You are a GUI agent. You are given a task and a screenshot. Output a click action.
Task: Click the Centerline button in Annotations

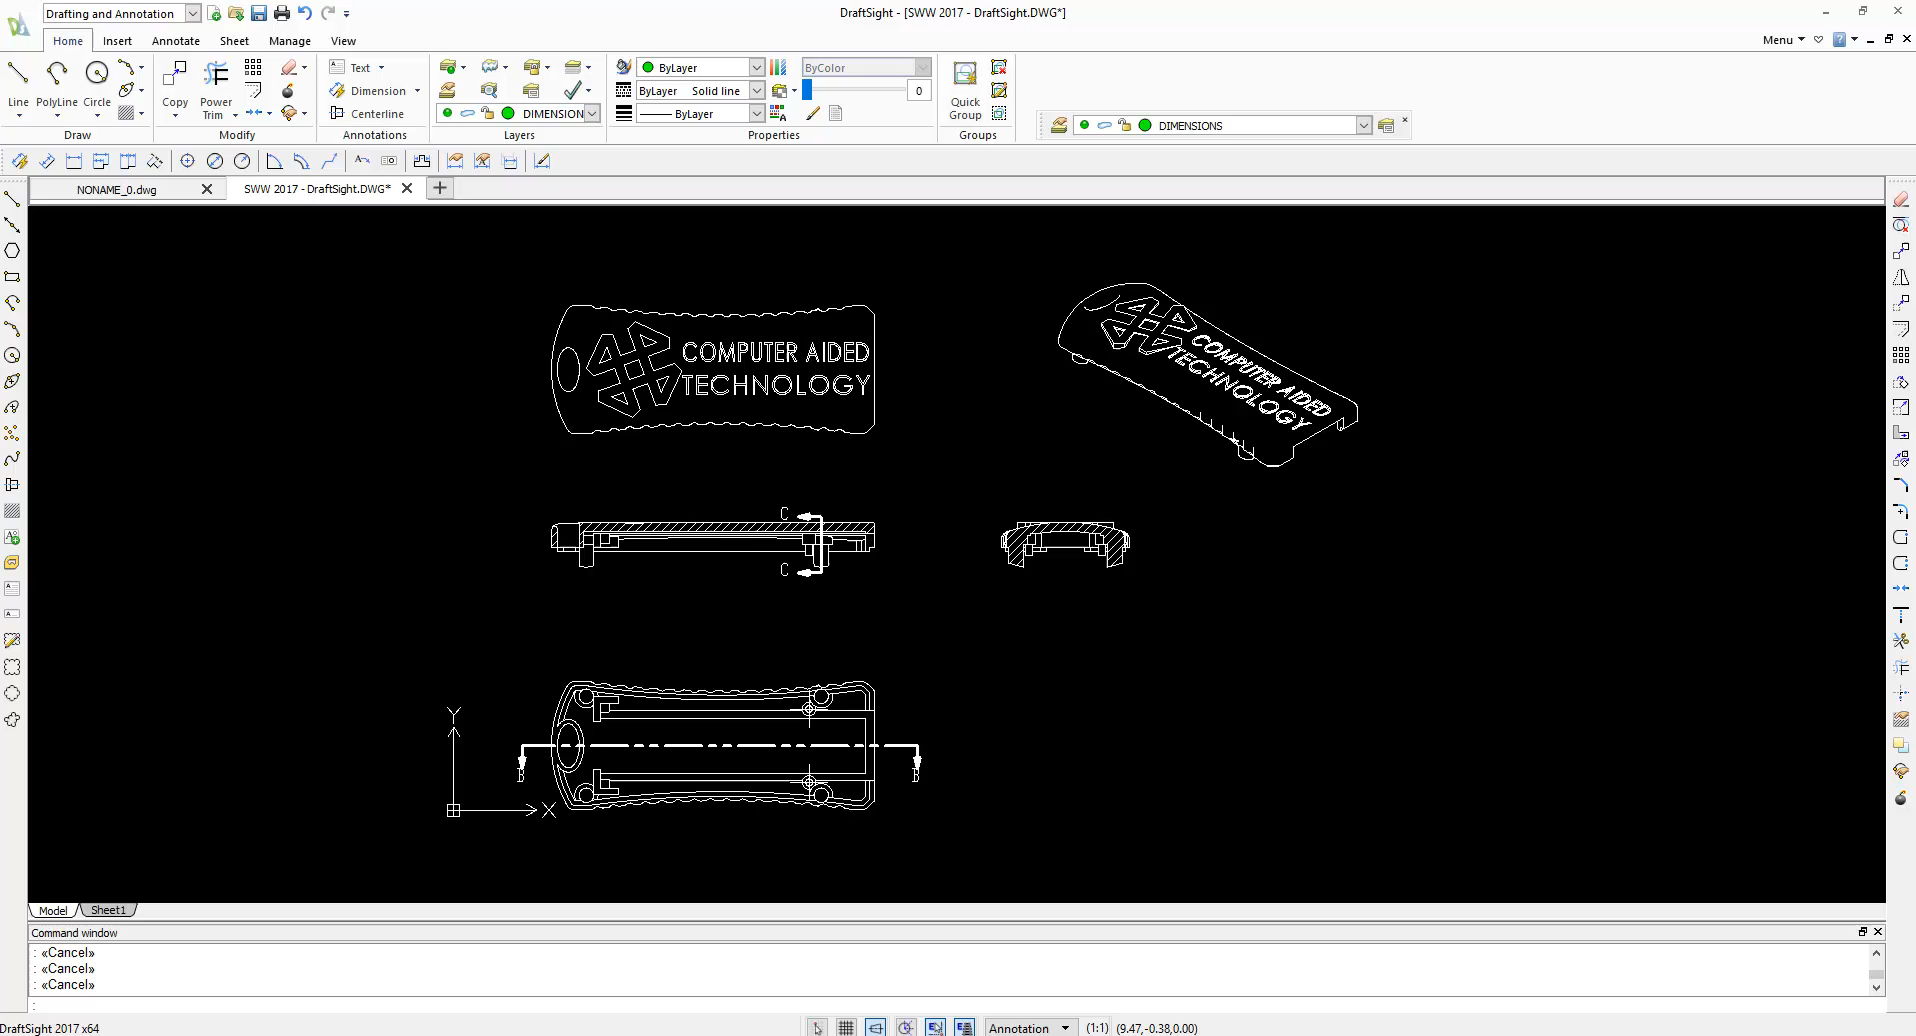tap(367, 113)
